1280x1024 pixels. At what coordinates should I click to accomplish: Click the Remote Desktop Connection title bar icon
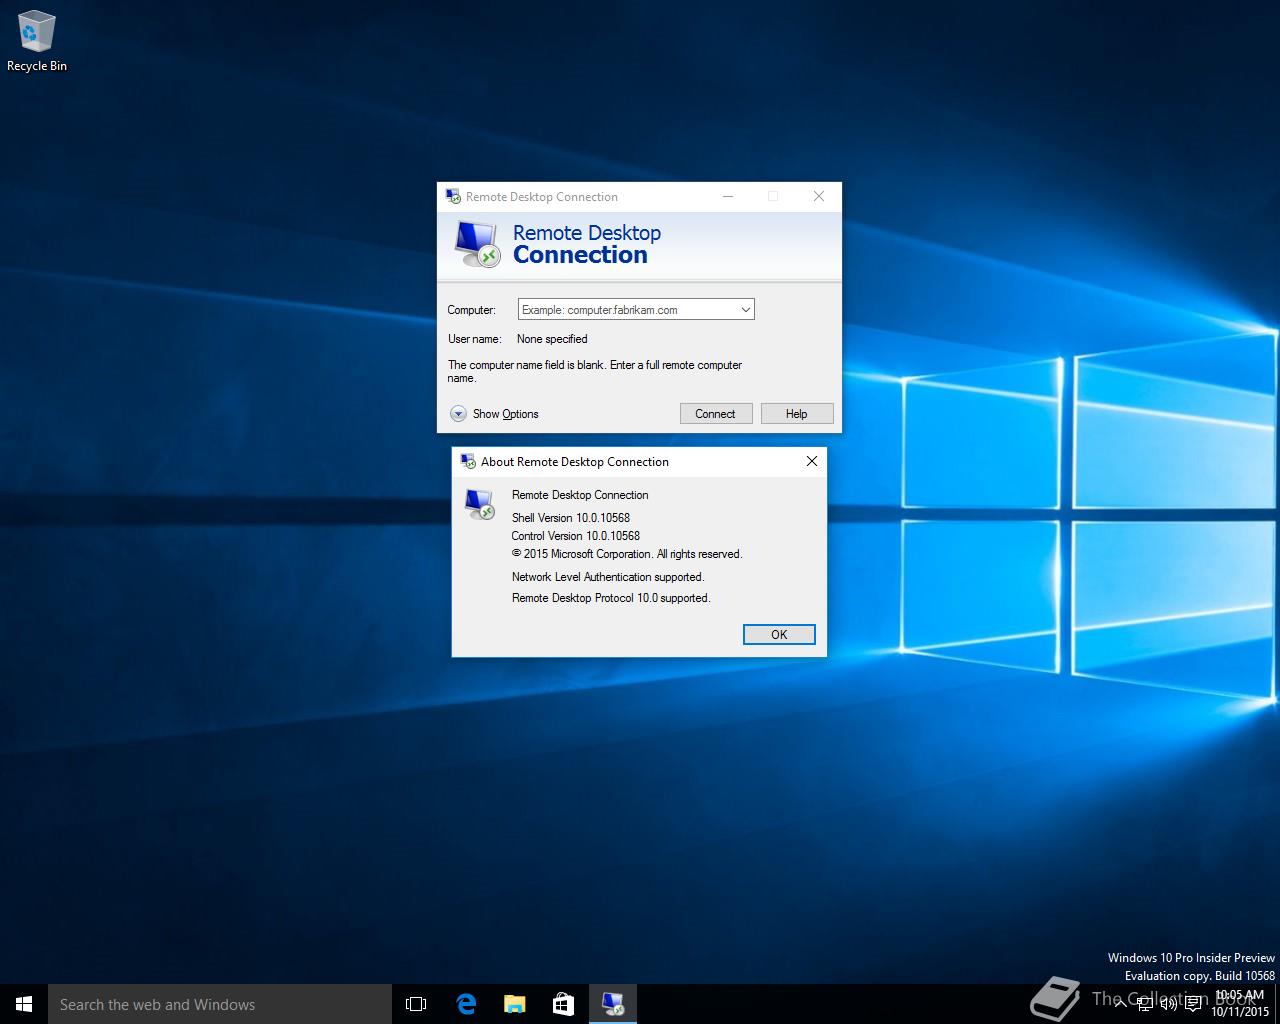click(453, 197)
